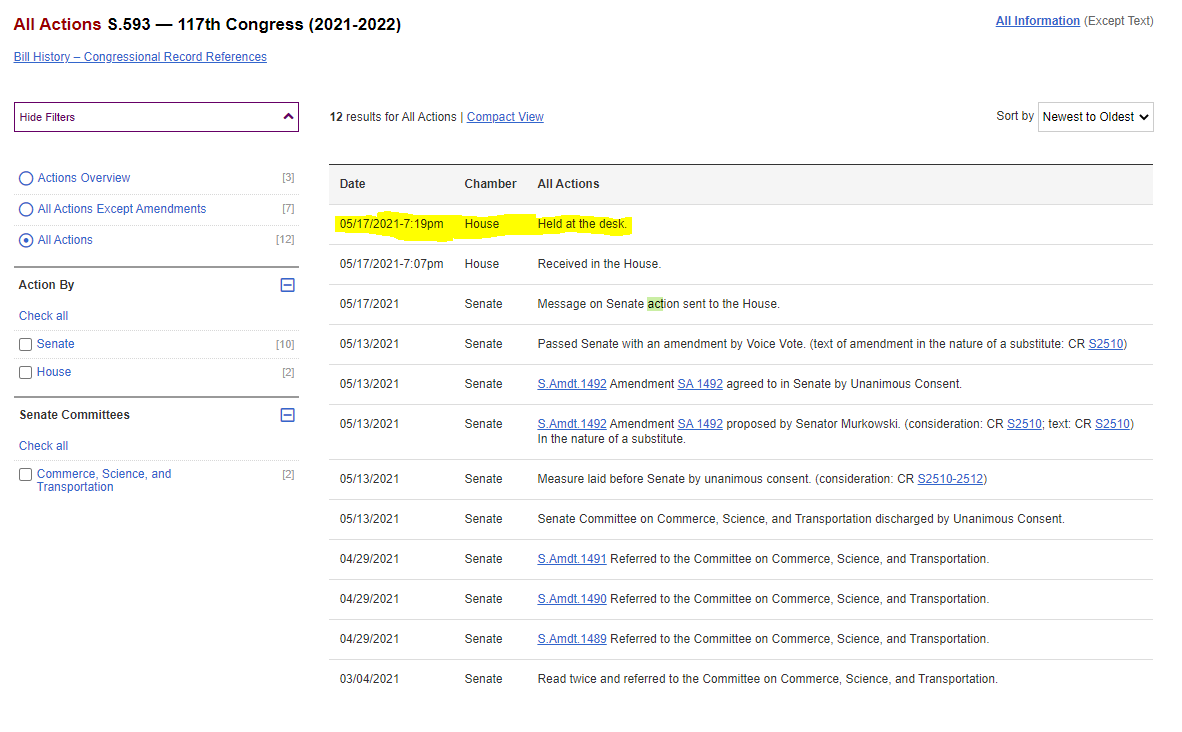Switch to Compact View
Screen dimensions: 1182x732
tap(505, 117)
